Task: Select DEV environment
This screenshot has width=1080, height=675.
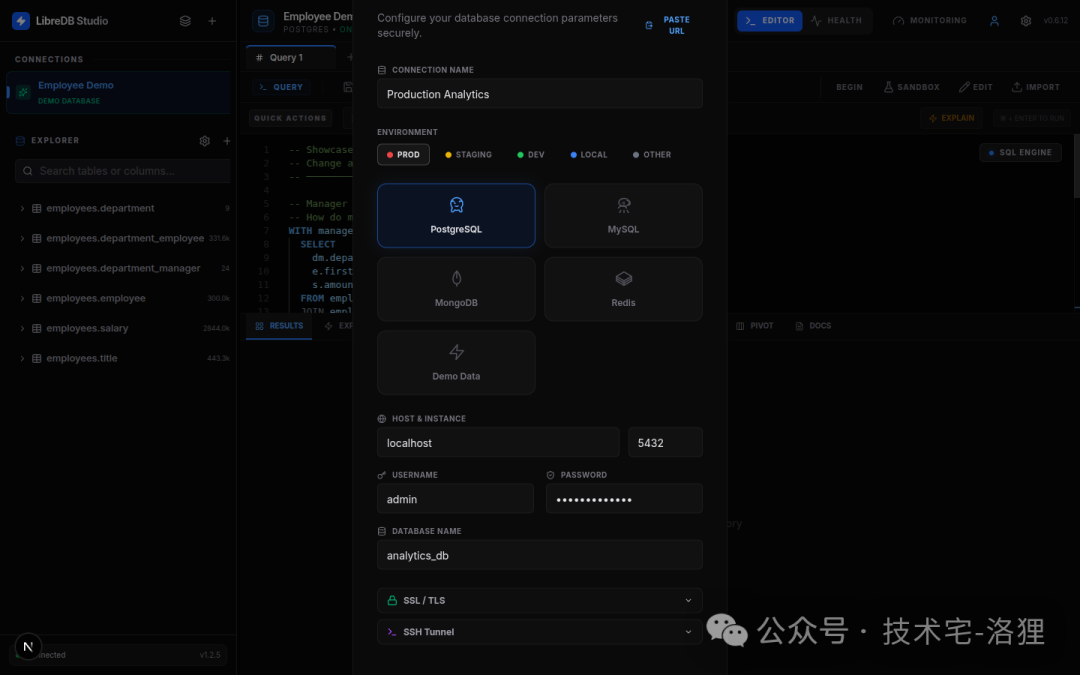Action: 530,155
